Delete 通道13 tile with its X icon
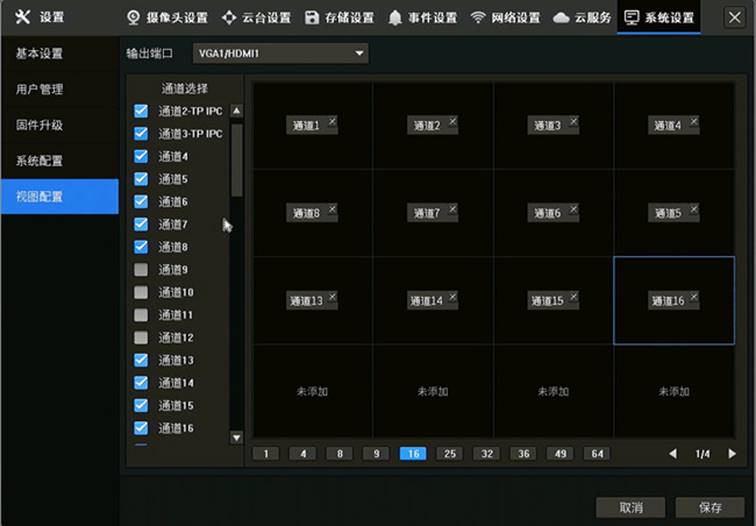This screenshot has height=526, width=756. pos(332,296)
